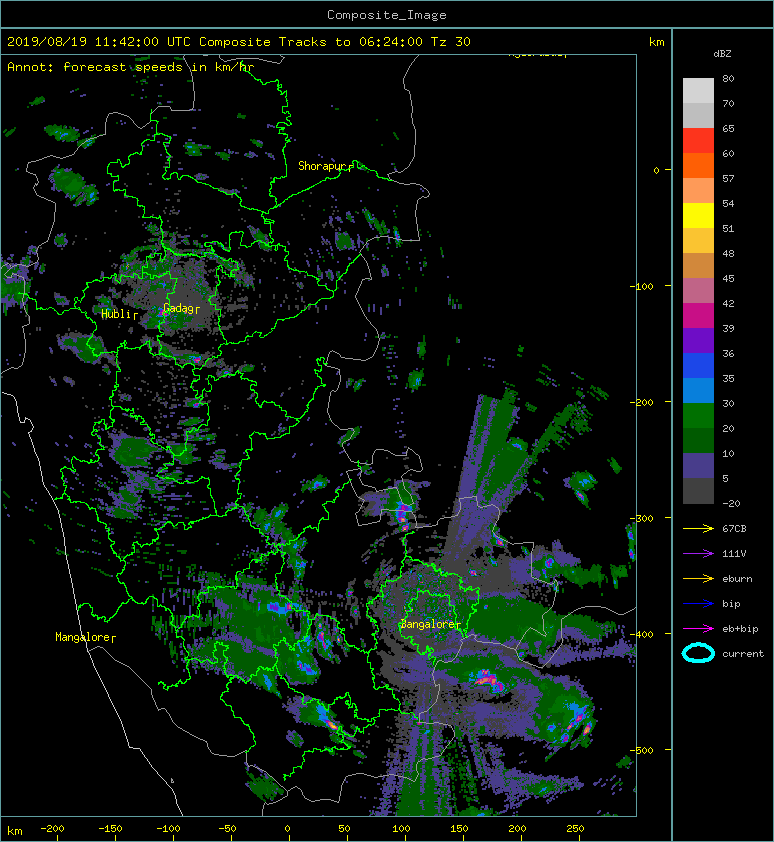Viewport: 774px width, 842px height.
Task: Click the 0 tick on right vertical axis
Action: point(656,170)
